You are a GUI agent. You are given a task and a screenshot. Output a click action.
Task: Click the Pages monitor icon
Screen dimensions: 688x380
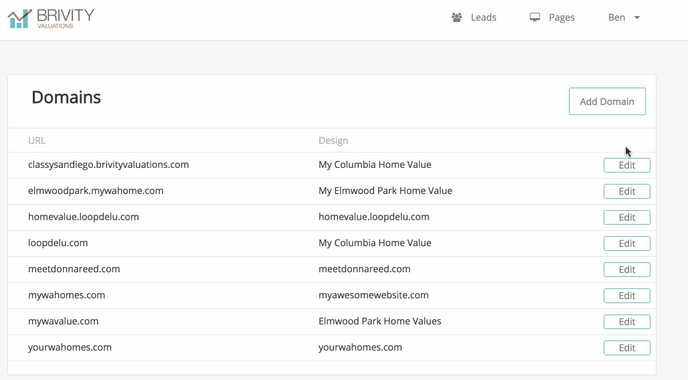click(535, 18)
